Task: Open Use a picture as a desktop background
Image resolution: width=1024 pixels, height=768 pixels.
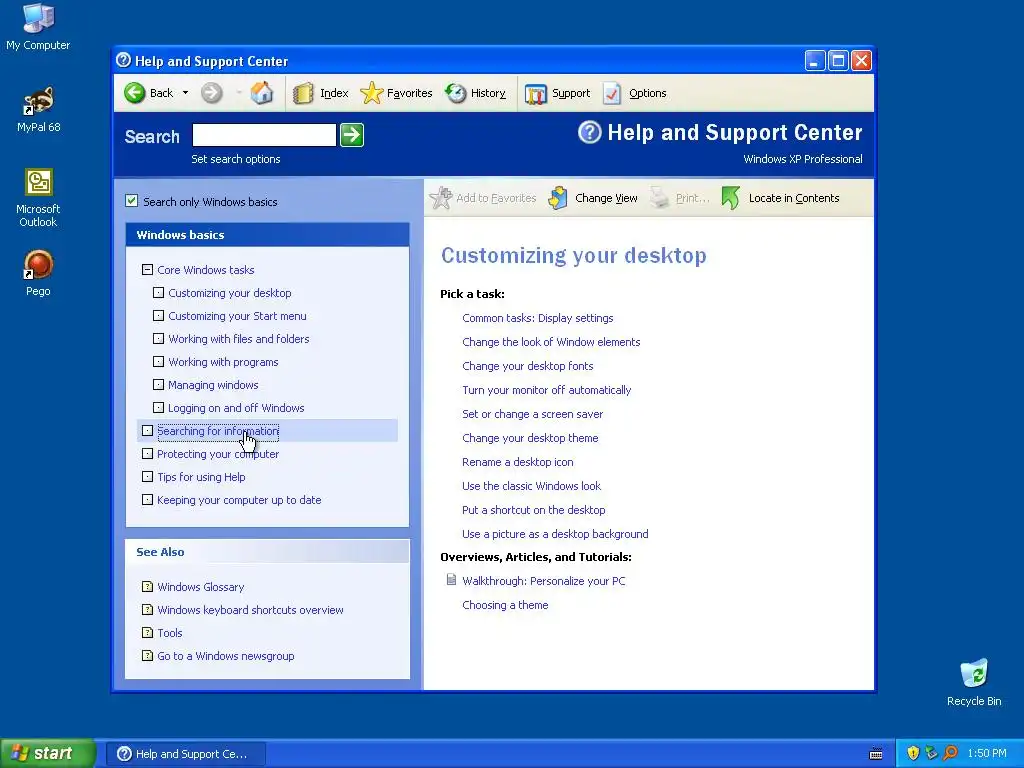Action: pyautogui.click(x=555, y=534)
